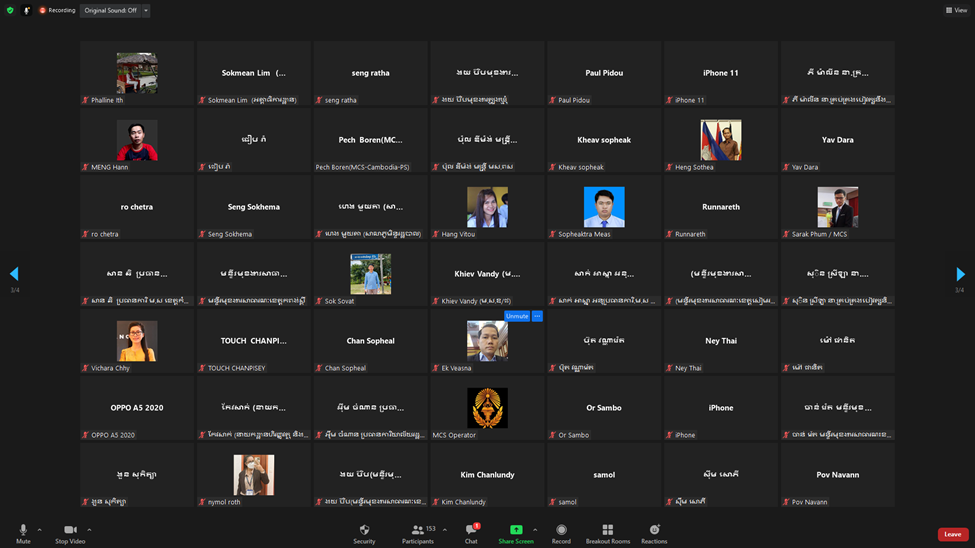Click the red Leave button
This screenshot has height=548, width=975.
[952, 534]
